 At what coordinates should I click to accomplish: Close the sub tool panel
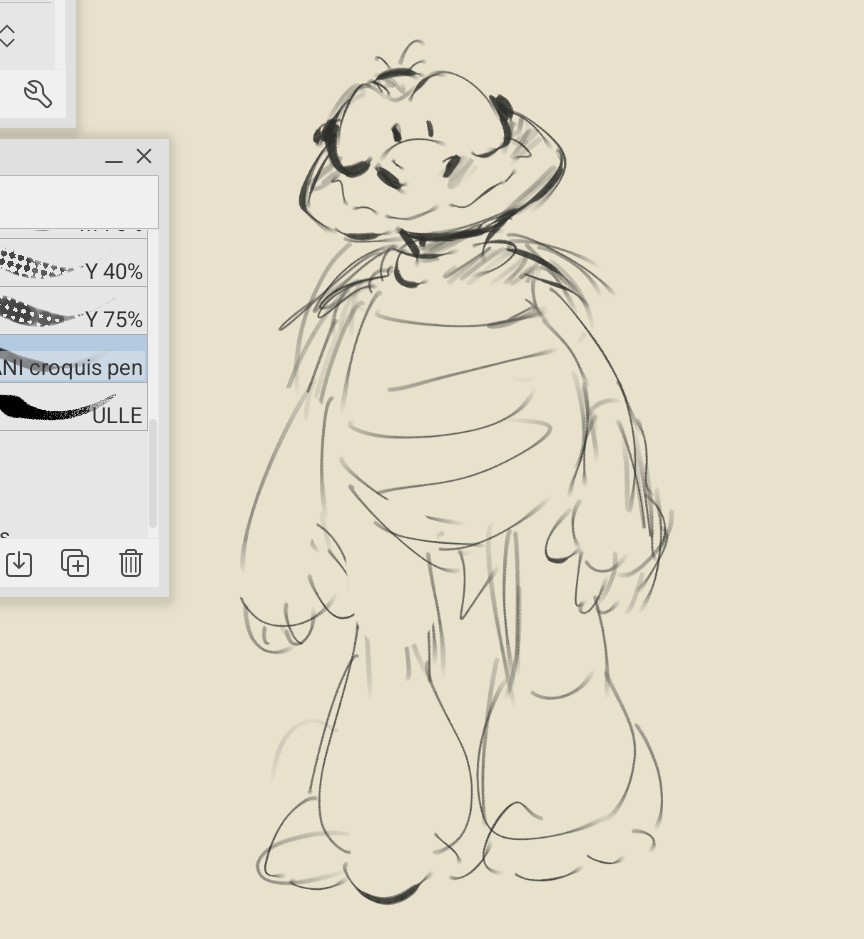tap(144, 157)
